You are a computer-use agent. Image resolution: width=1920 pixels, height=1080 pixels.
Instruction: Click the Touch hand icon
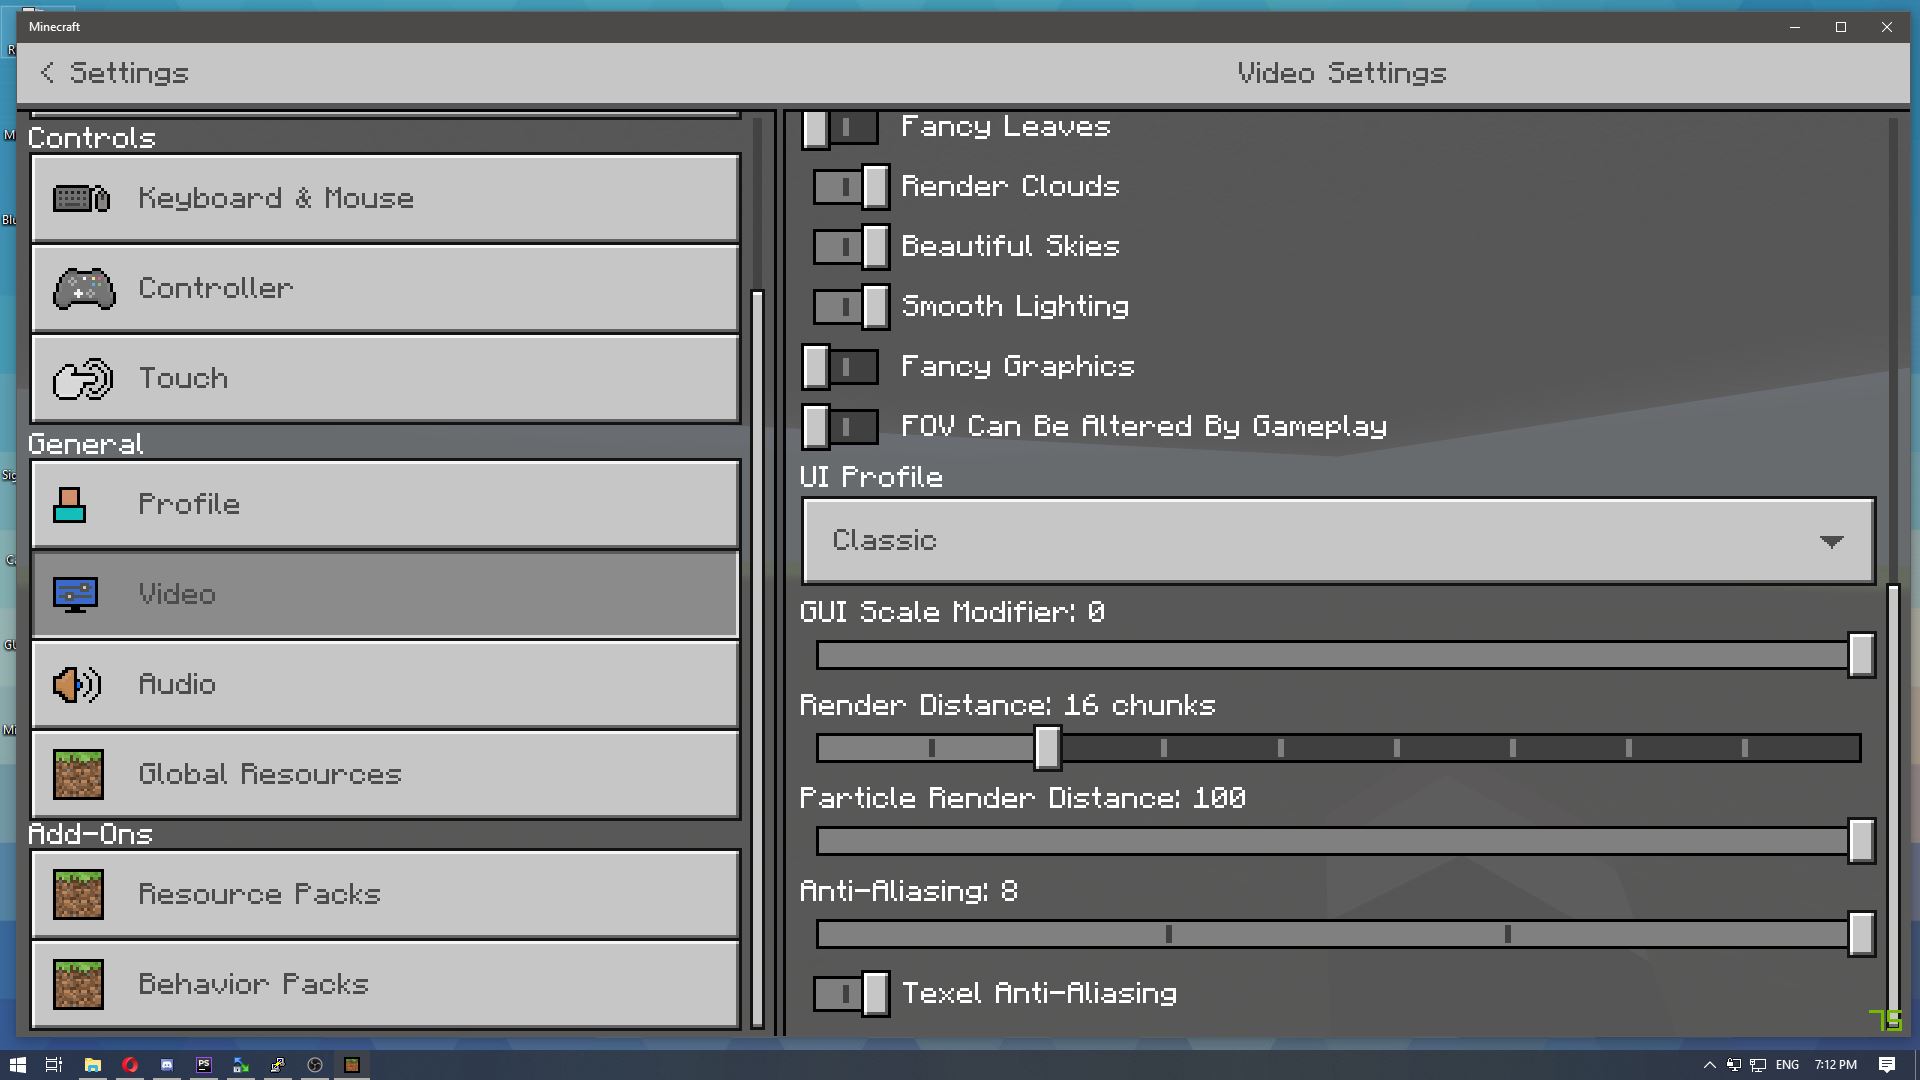pyautogui.click(x=83, y=379)
